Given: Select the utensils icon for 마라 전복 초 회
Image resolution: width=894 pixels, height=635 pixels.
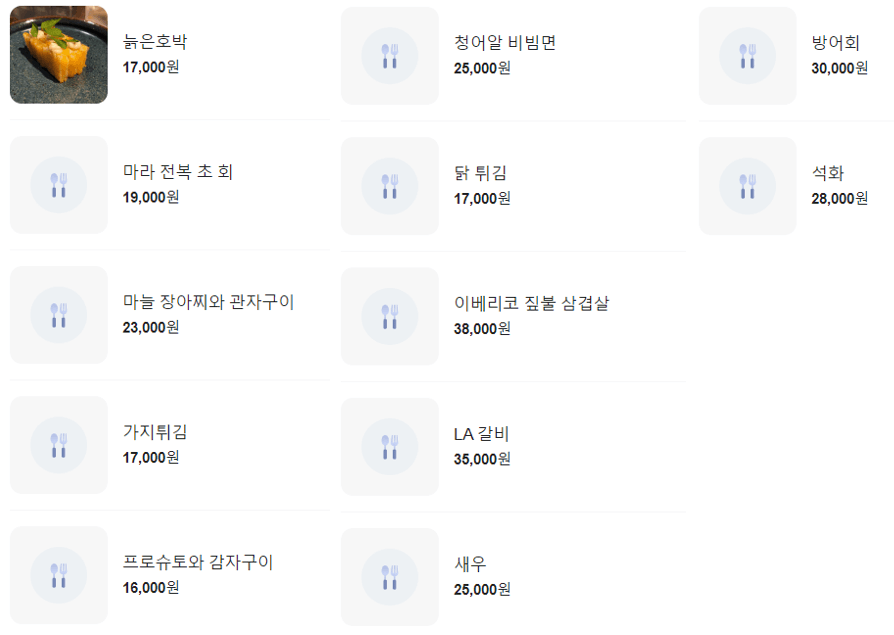Looking at the screenshot, I should 59,185.
